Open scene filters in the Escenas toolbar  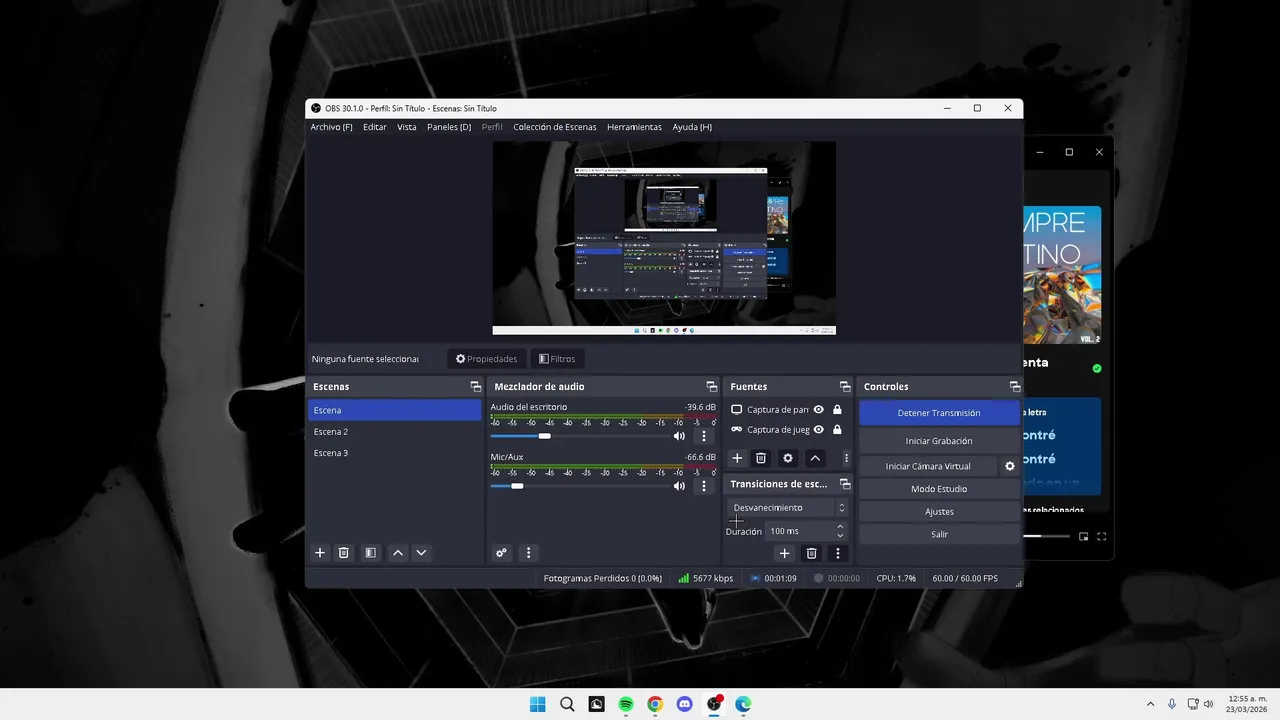click(370, 553)
